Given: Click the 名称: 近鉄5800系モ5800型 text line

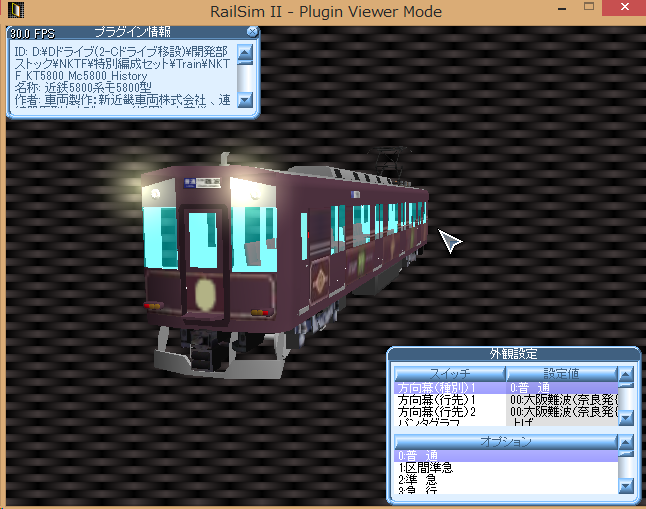Looking at the screenshot, I should 83,87.
